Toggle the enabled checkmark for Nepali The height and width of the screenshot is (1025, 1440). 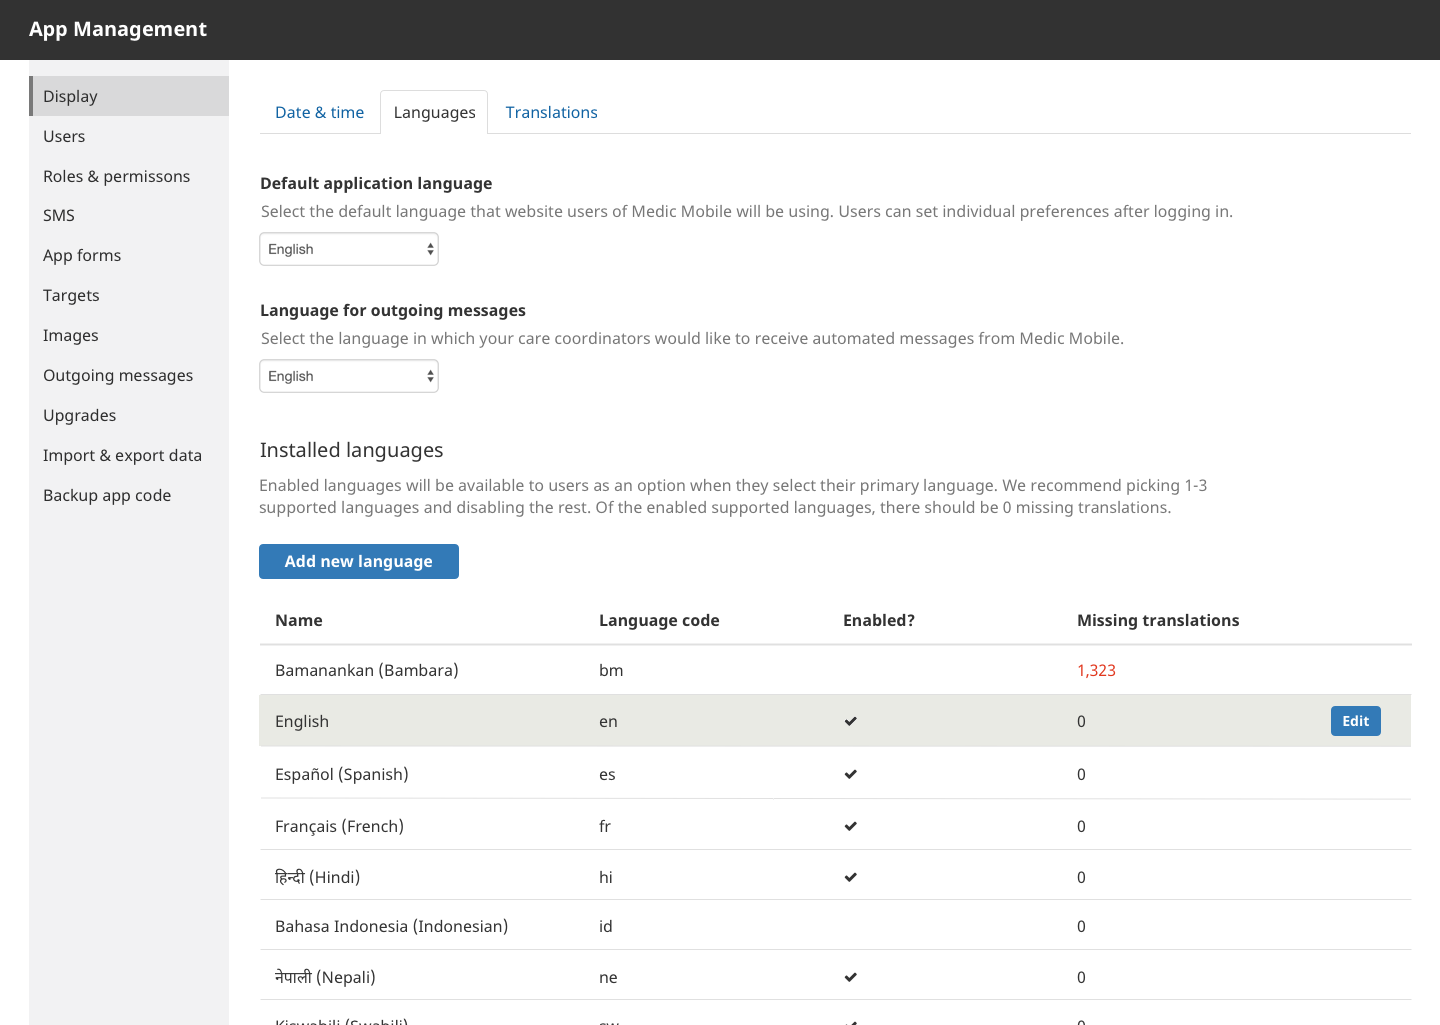point(850,977)
